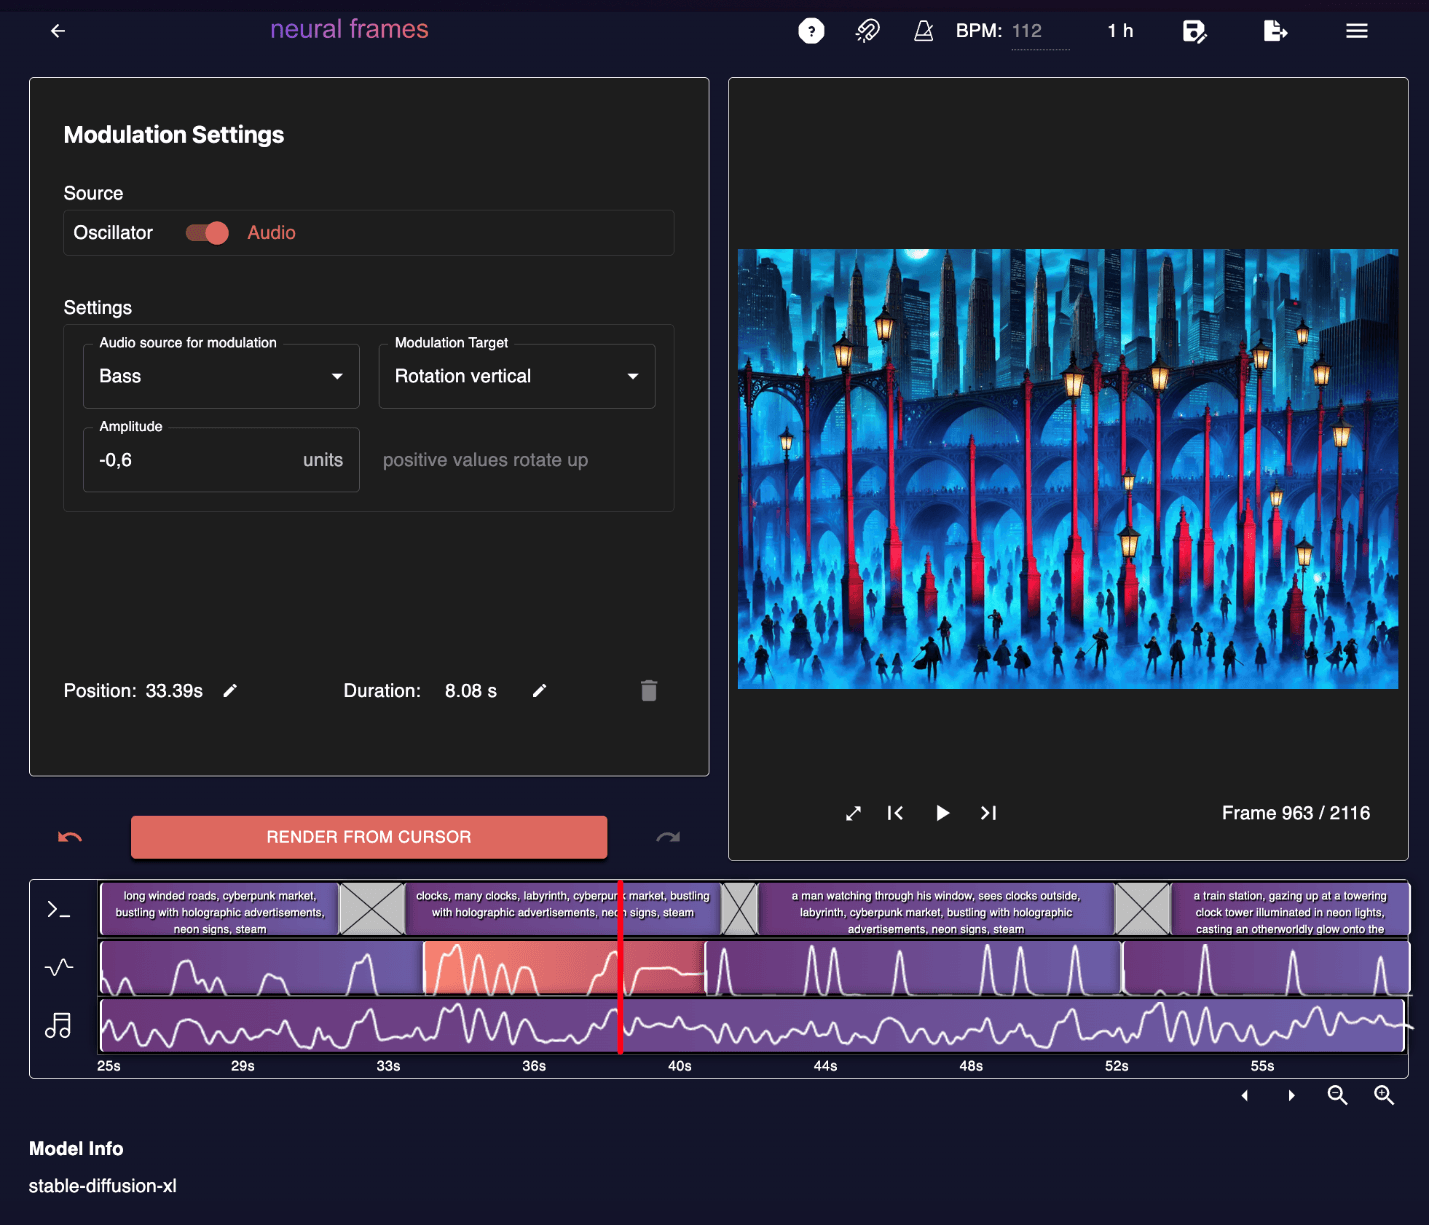Image resolution: width=1429 pixels, height=1225 pixels.
Task: Select the modulation waveform track icon
Action: [59, 967]
